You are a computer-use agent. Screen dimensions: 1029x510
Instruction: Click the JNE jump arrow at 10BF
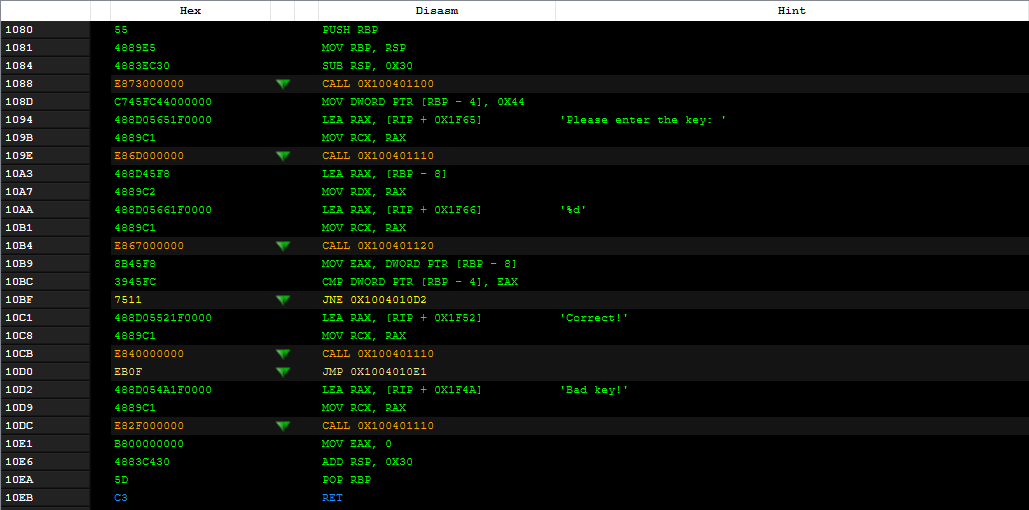coord(283,300)
